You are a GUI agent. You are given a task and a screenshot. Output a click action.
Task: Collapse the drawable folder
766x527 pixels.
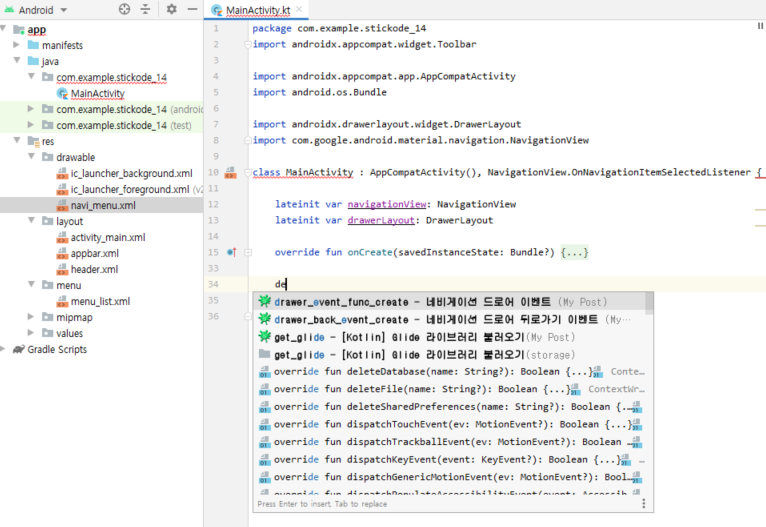pyautogui.click(x=31, y=156)
